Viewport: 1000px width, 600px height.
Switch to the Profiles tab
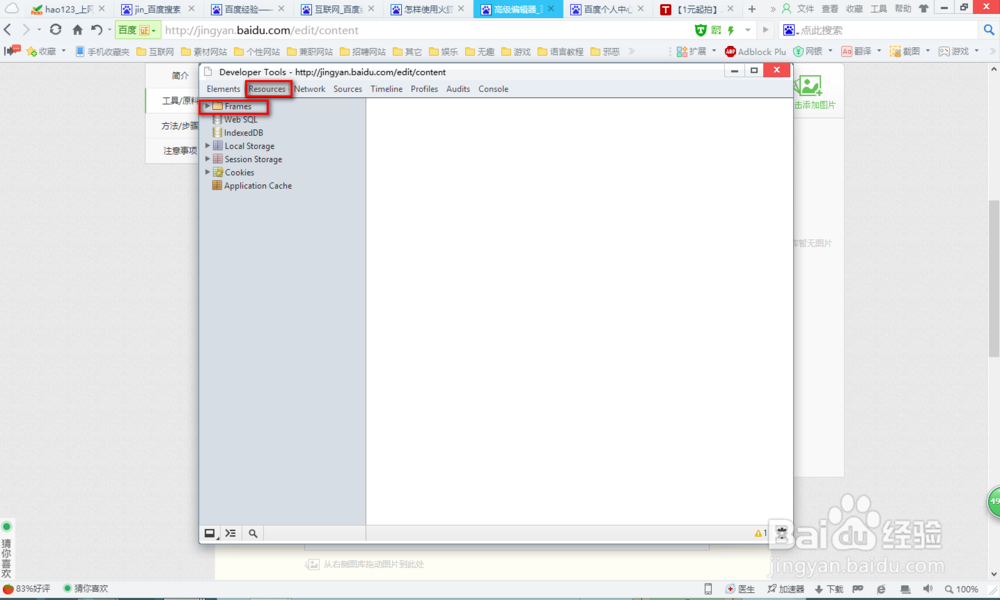[424, 89]
